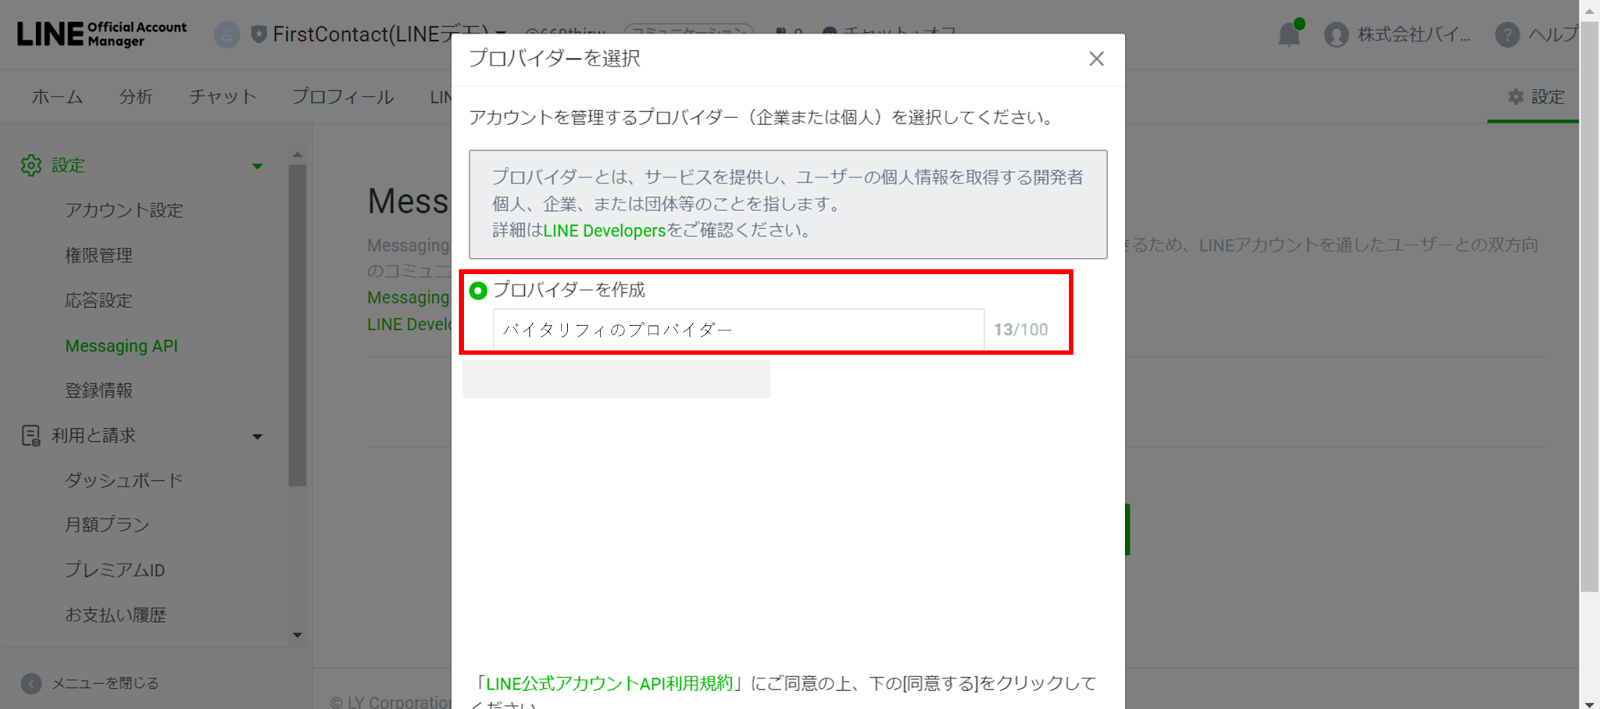Open Dashboard in sidebar

click(x=124, y=481)
